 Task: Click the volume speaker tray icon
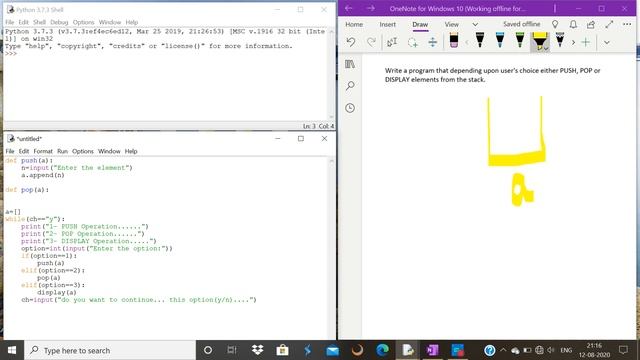click(551, 350)
